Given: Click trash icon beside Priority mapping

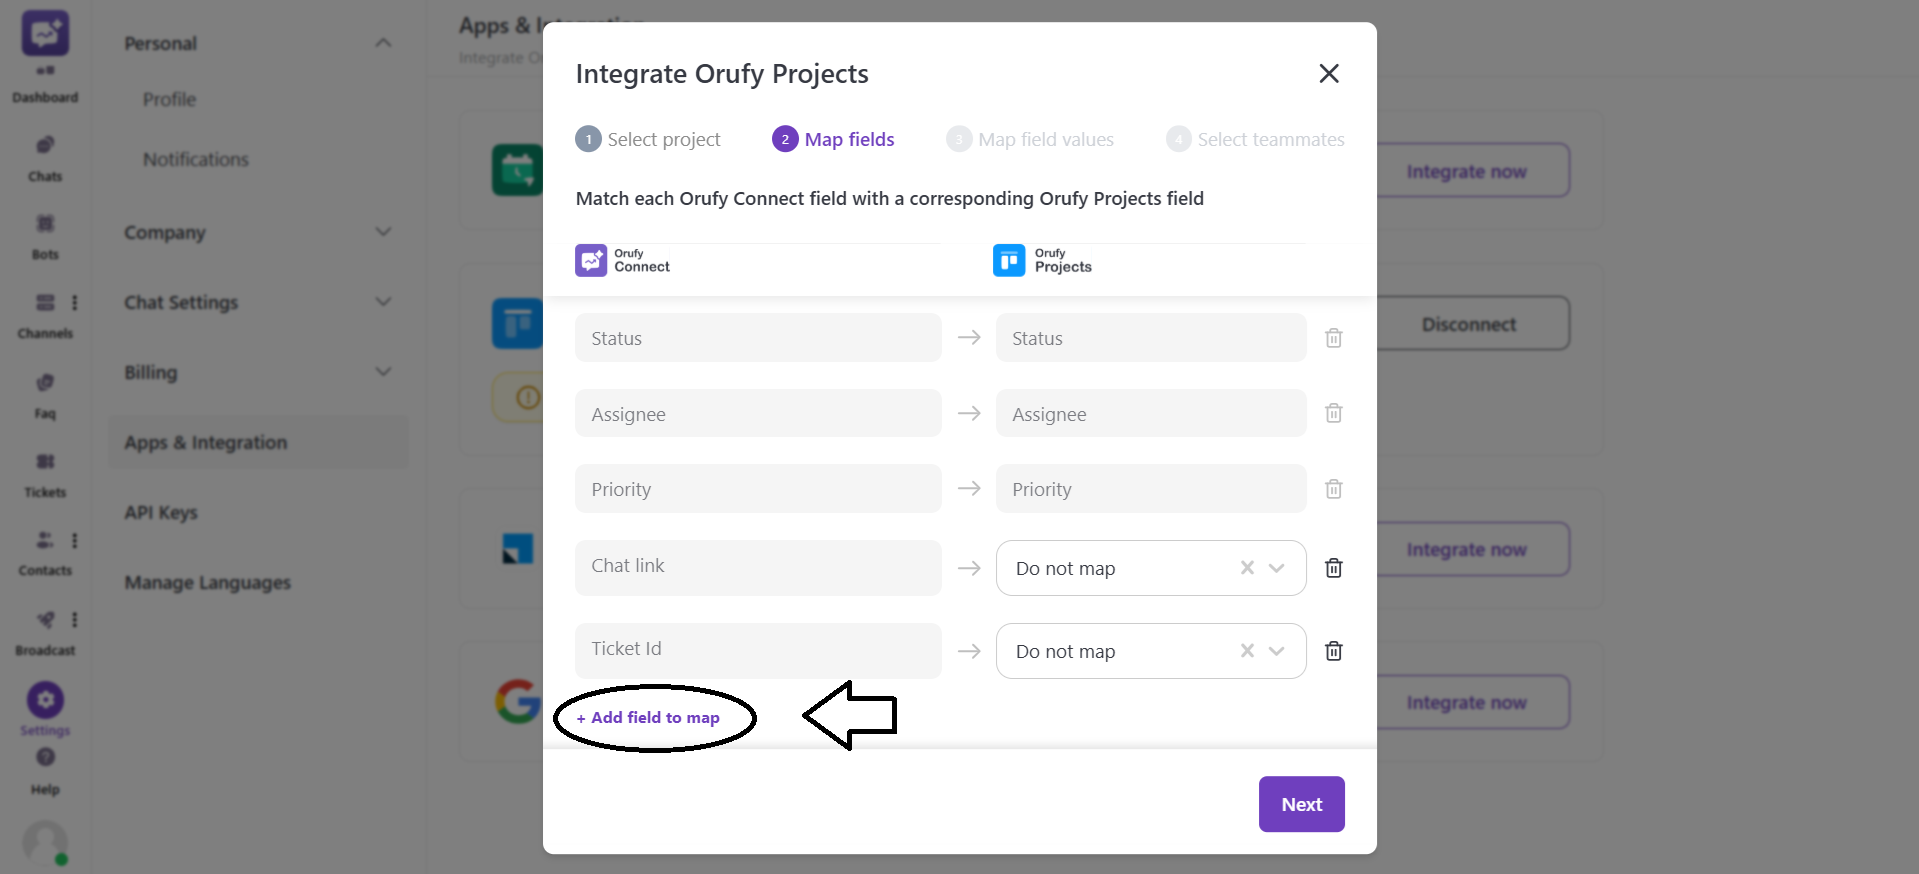Looking at the screenshot, I should click(x=1333, y=489).
